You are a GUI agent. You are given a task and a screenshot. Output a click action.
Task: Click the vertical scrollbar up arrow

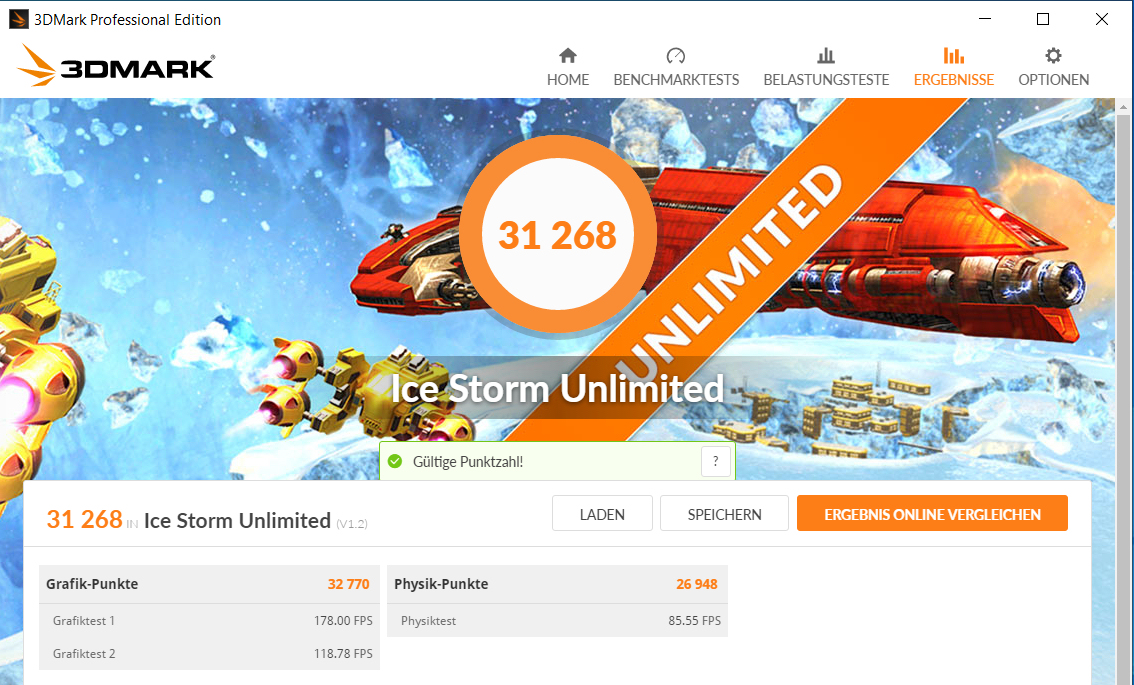[x=1123, y=107]
